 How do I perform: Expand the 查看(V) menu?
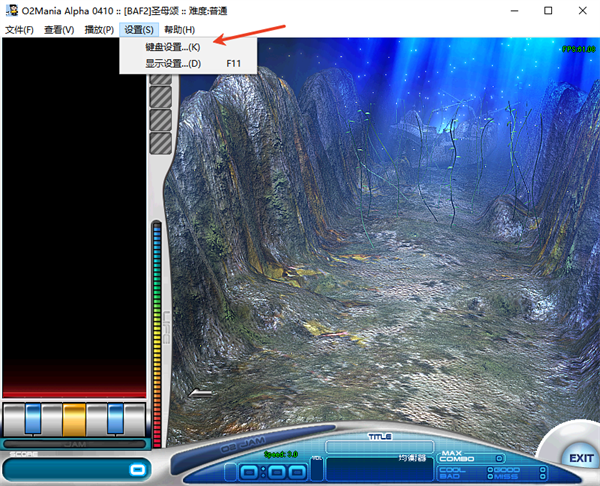[59, 30]
